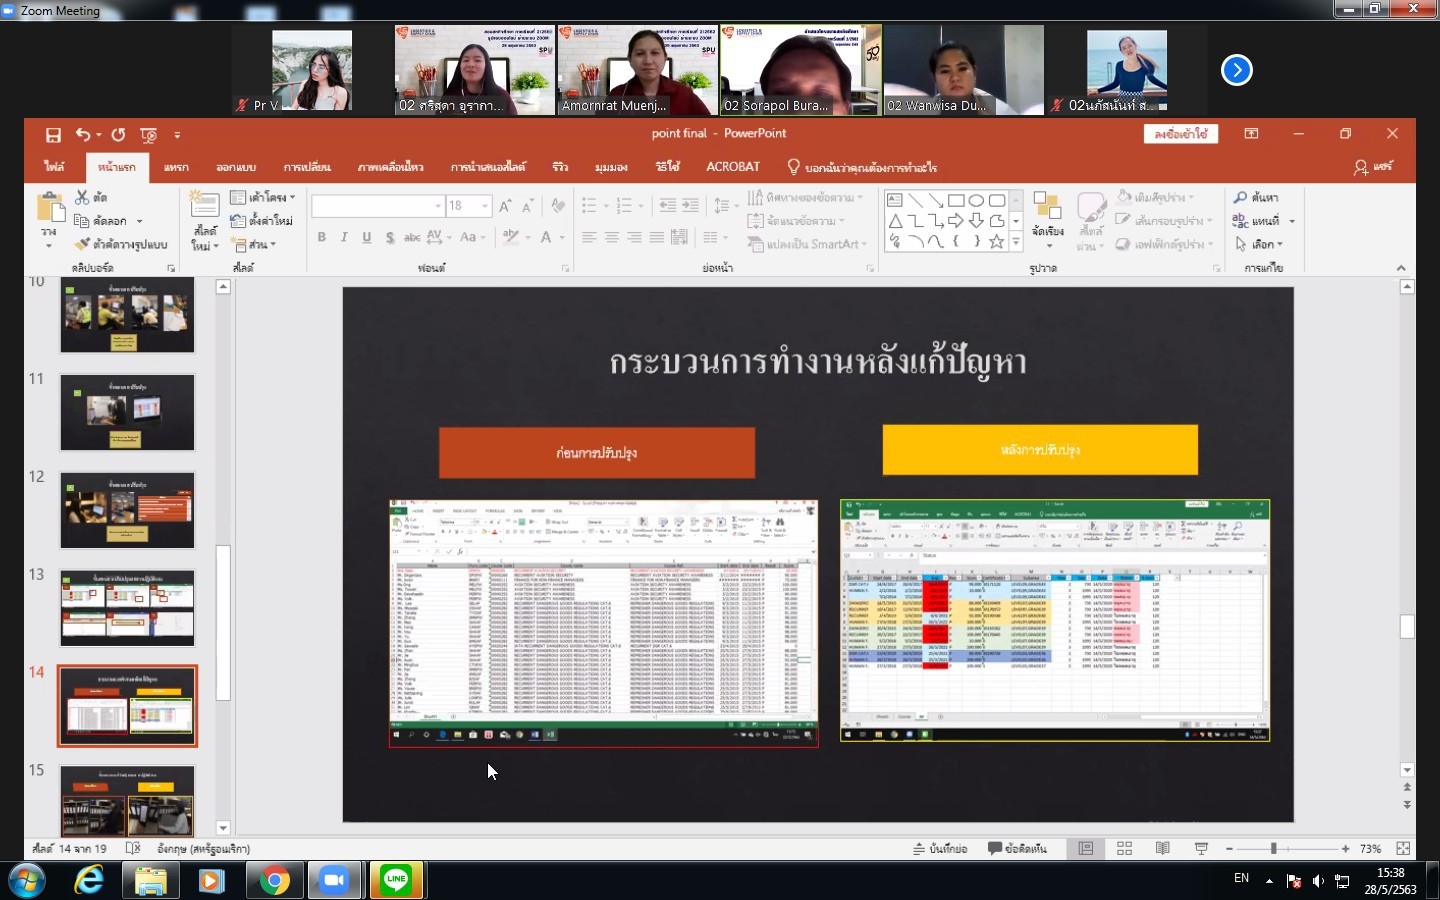
Task: Click the zoom slider handle in status bar
Action: pos(1273,849)
